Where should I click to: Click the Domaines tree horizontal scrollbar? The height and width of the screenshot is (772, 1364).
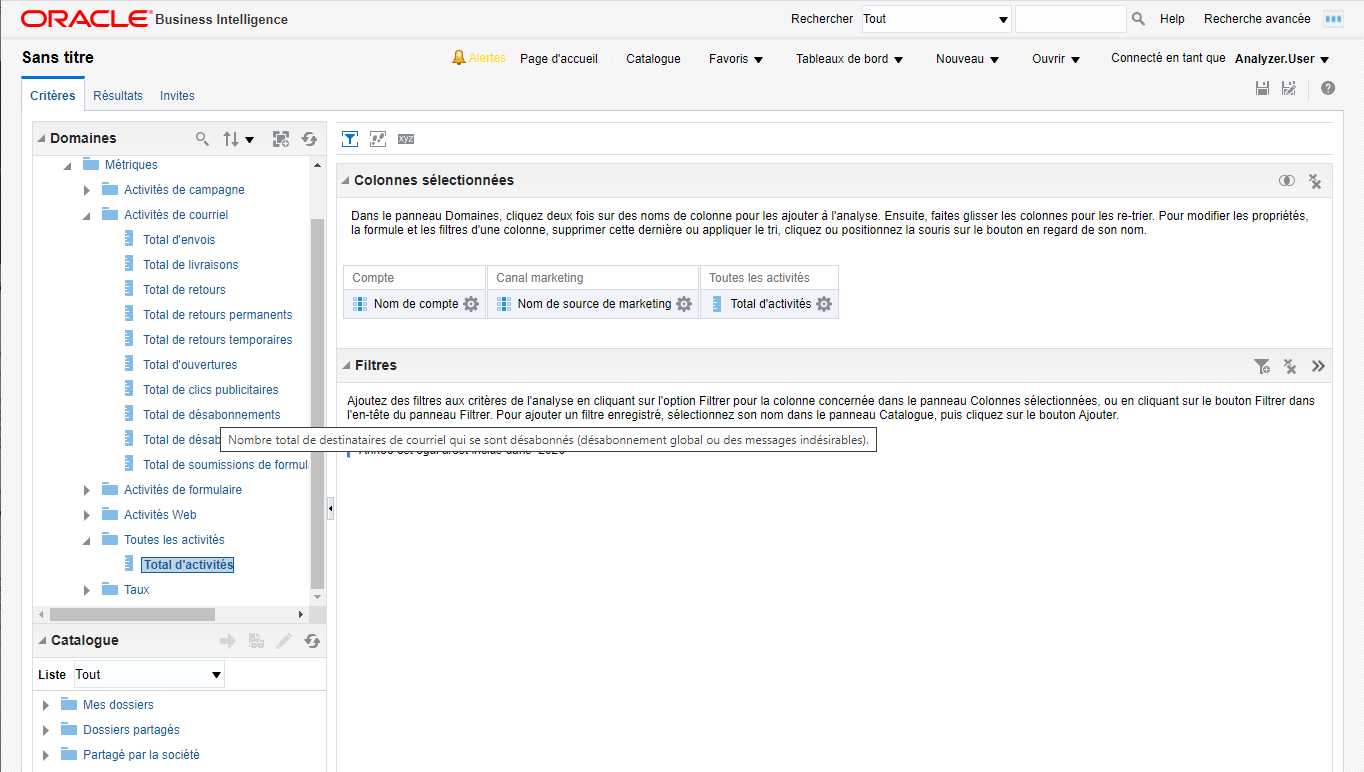[132, 614]
